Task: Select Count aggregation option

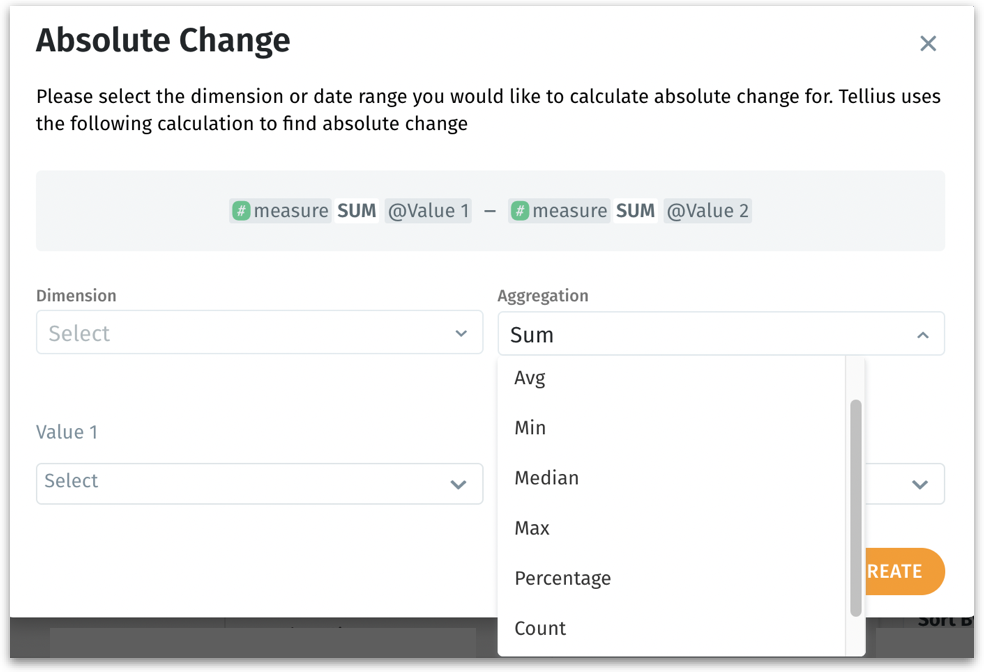Action: tap(540, 628)
